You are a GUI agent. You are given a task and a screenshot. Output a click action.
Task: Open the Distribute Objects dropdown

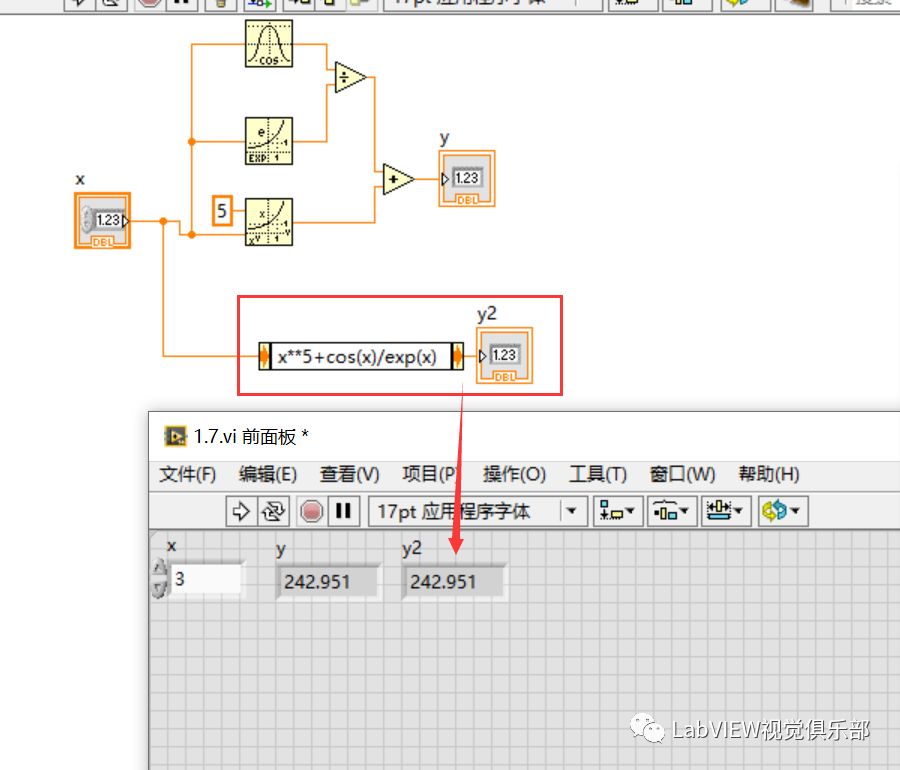point(670,511)
